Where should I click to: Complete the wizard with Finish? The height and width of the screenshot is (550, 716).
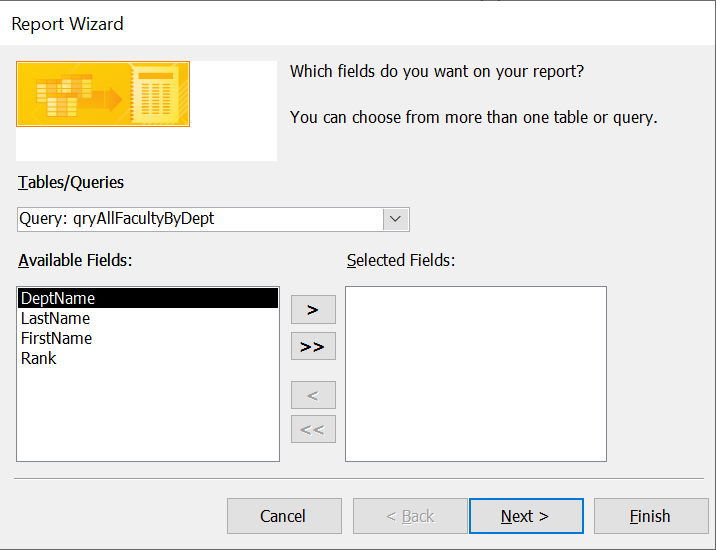pos(651,516)
